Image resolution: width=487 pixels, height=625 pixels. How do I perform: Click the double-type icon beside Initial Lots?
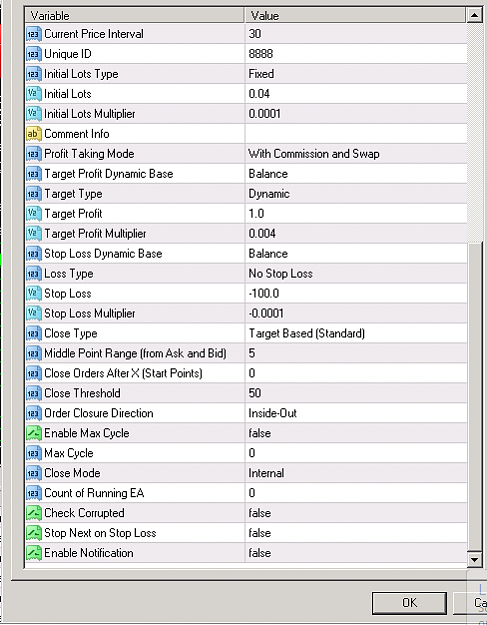pos(34,94)
